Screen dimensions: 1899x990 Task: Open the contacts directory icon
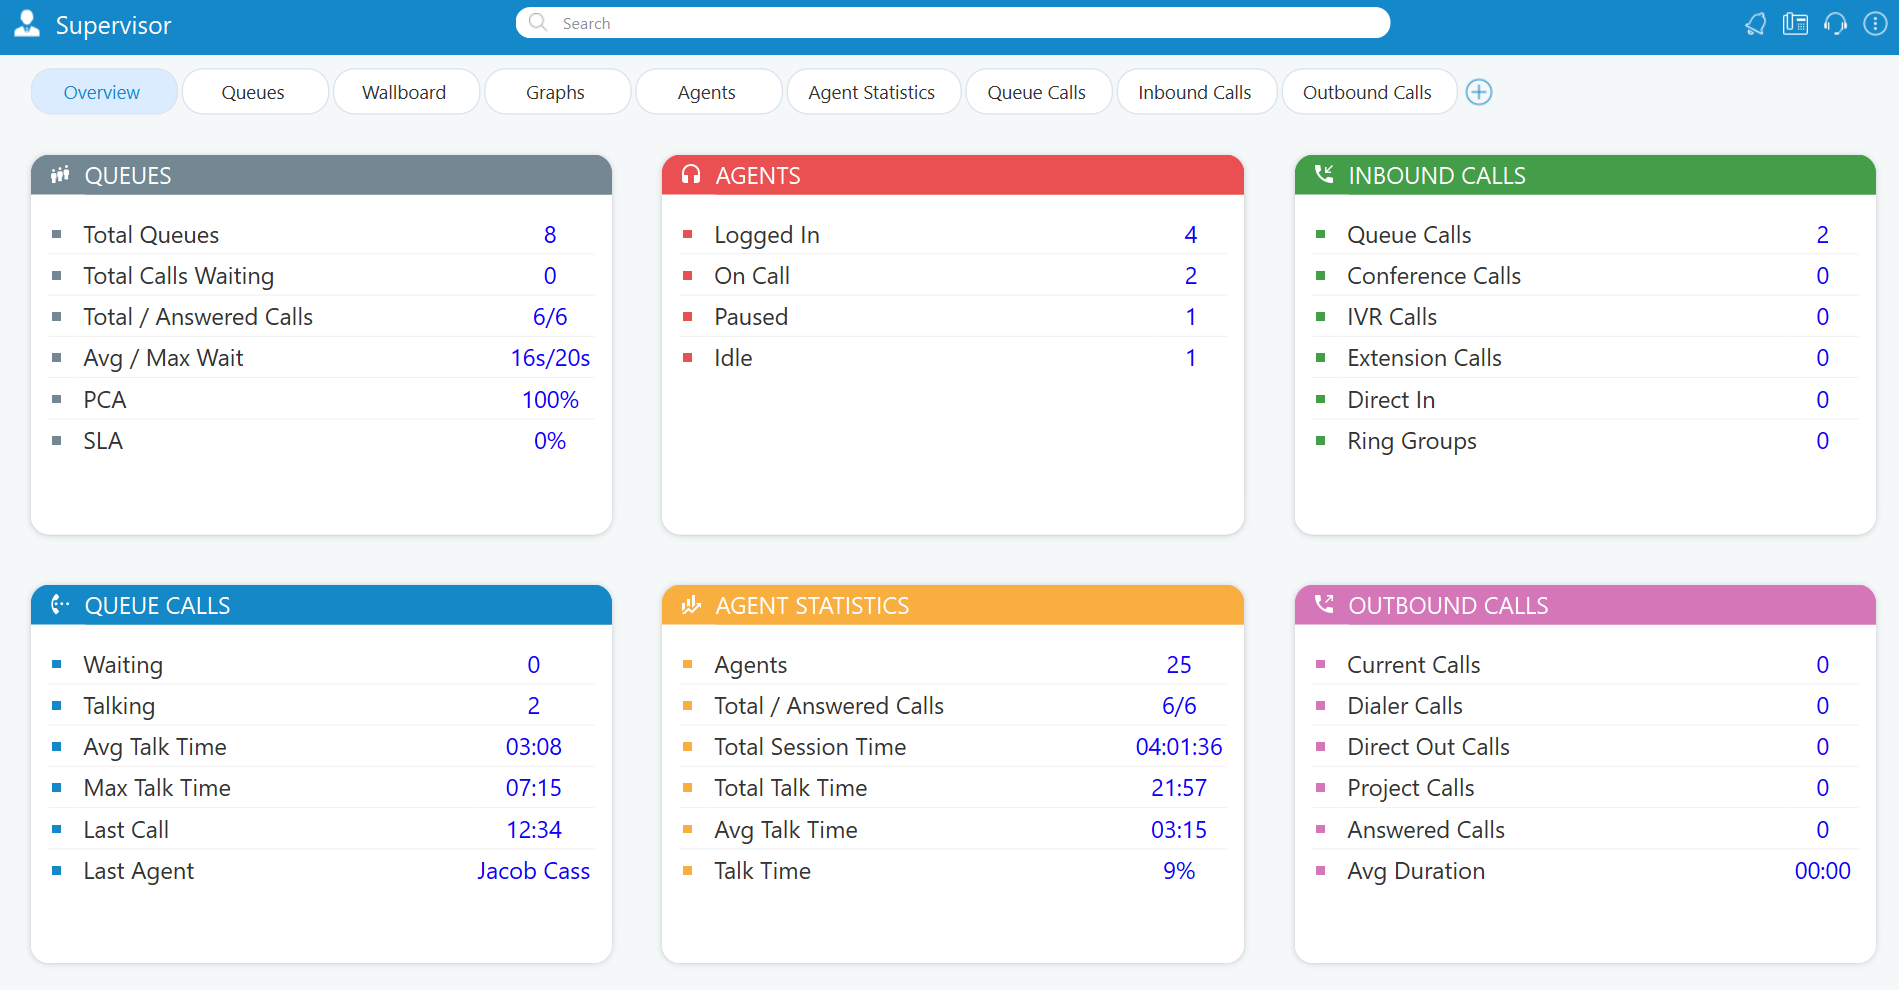[x=1795, y=24]
